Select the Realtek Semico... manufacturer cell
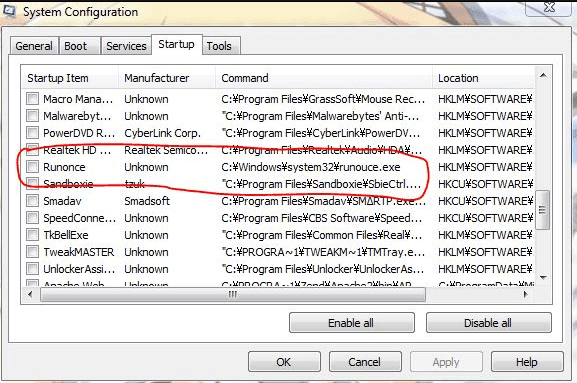Viewport: 577px width, 383px height. pos(166,150)
